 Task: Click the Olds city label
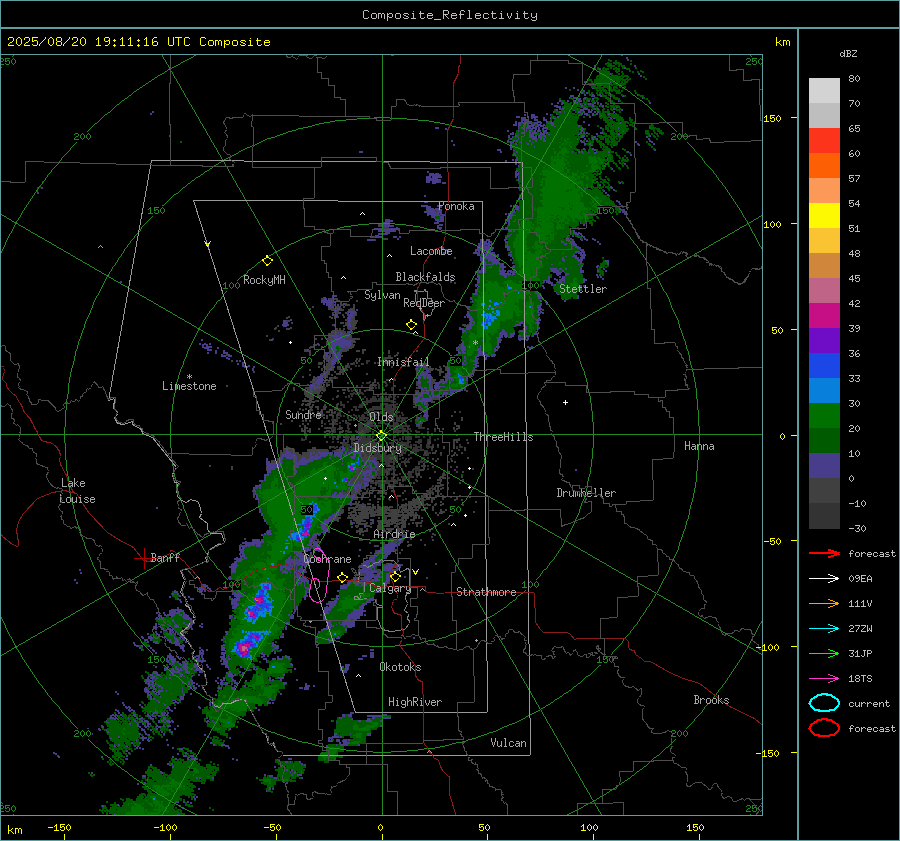click(x=381, y=417)
